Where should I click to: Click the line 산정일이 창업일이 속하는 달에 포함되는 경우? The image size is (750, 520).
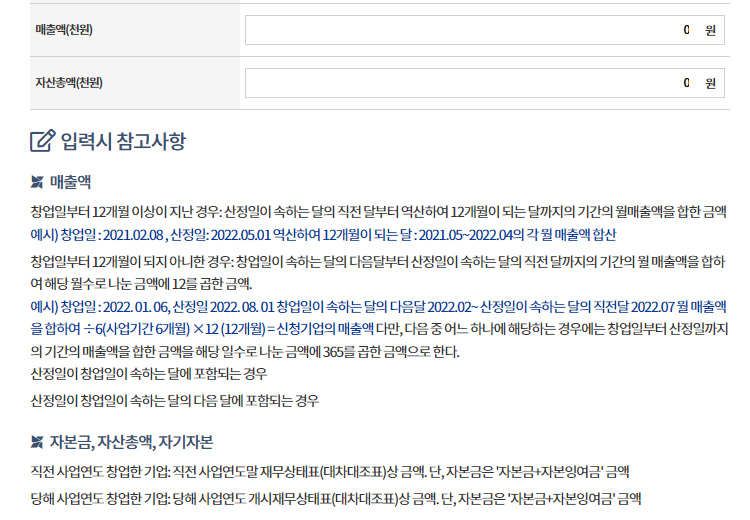[x=149, y=375]
